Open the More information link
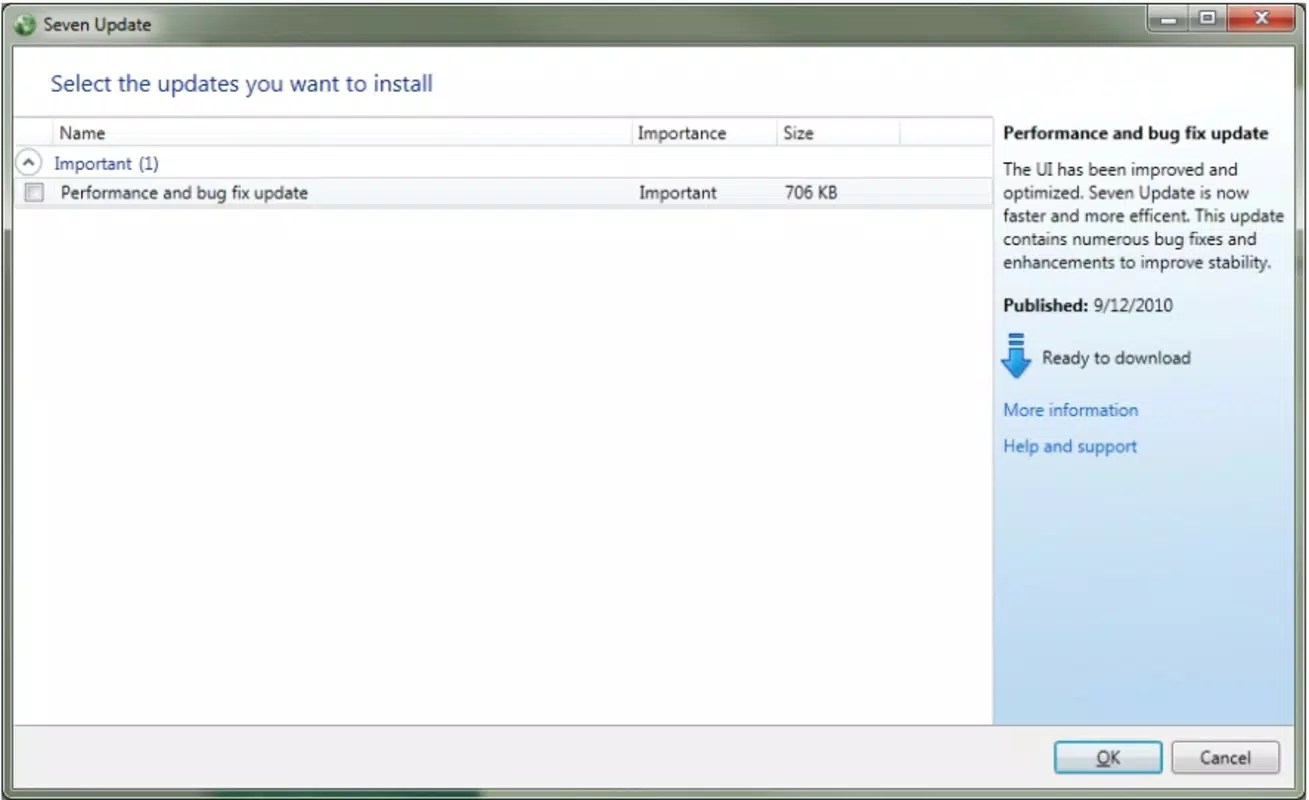 coord(1070,410)
